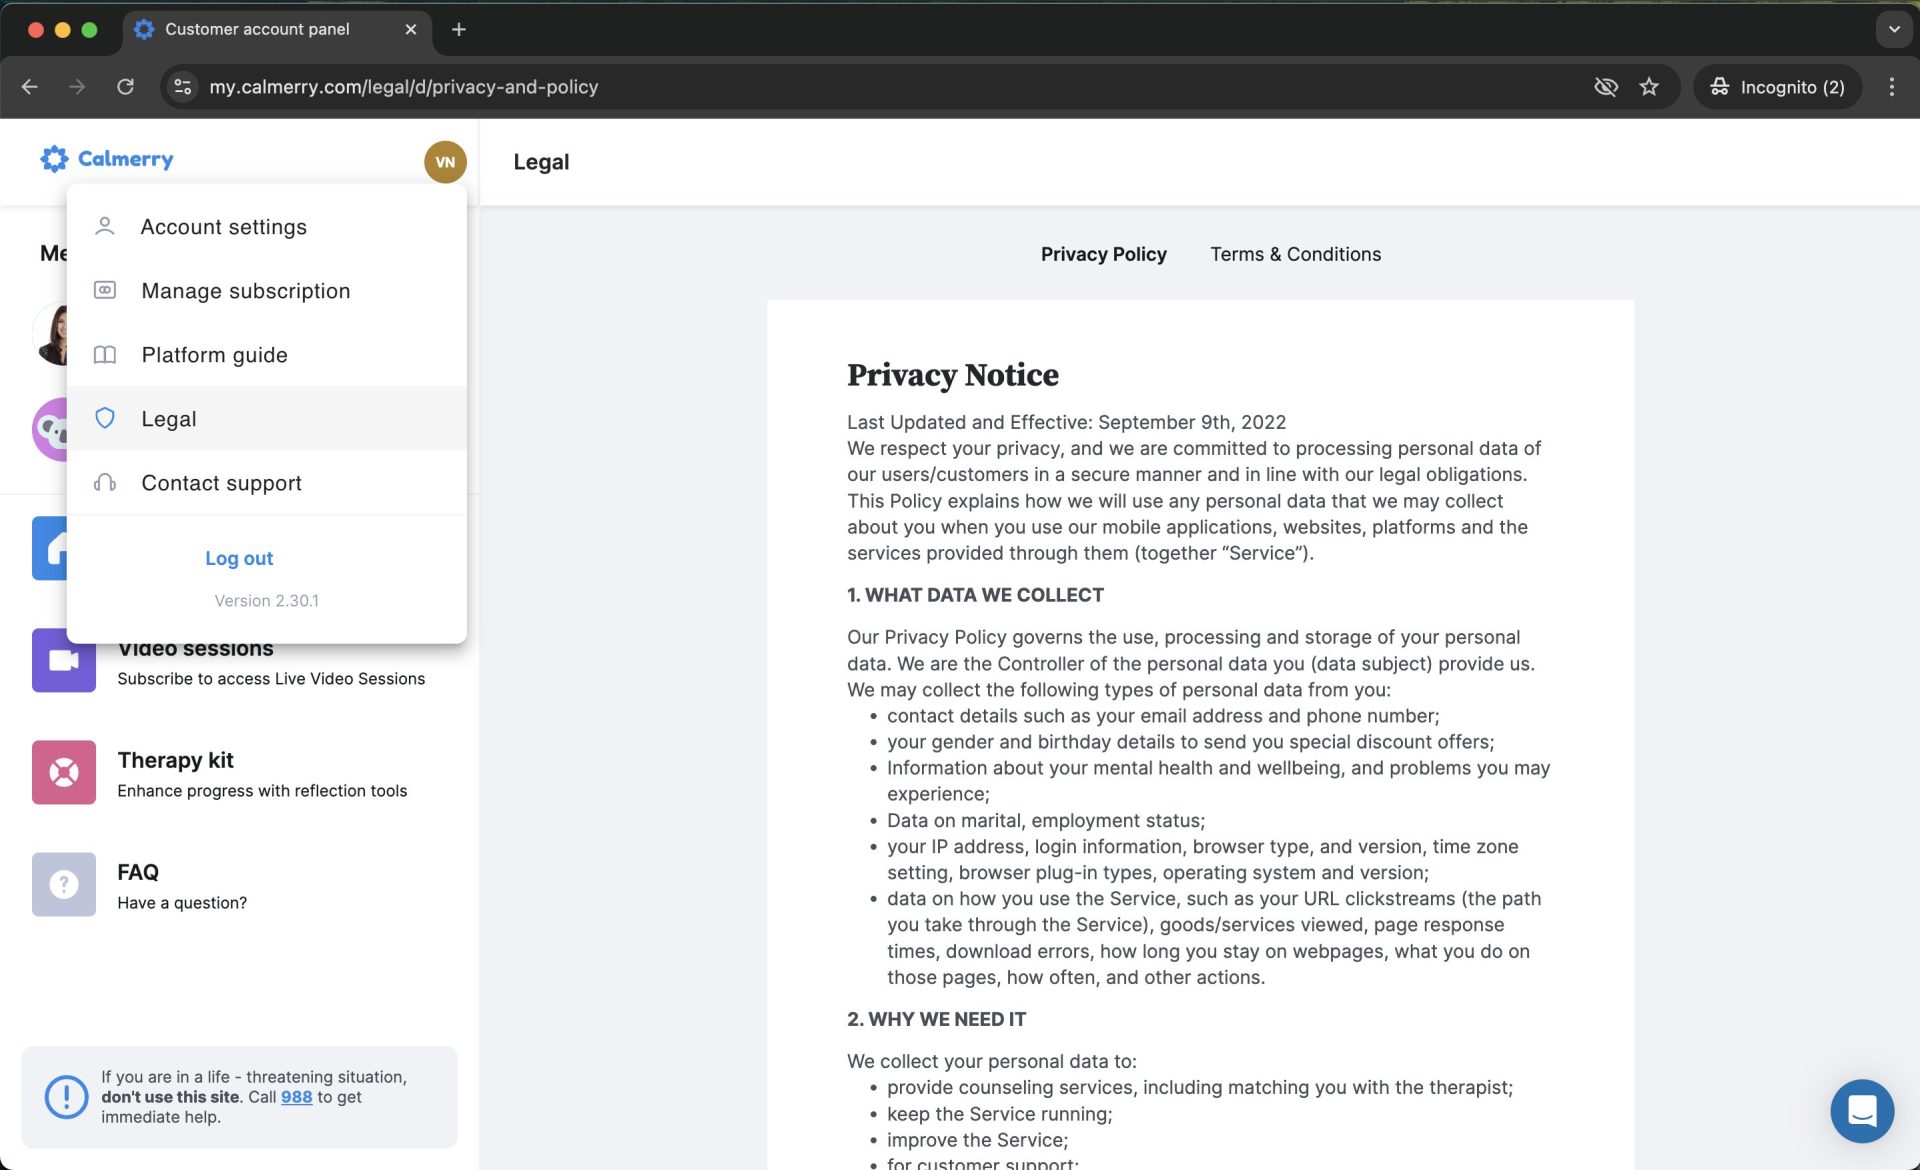Viewport: 1920px width, 1170px height.
Task: Open the Therapy kit lifebuoy icon
Action: tap(63, 773)
